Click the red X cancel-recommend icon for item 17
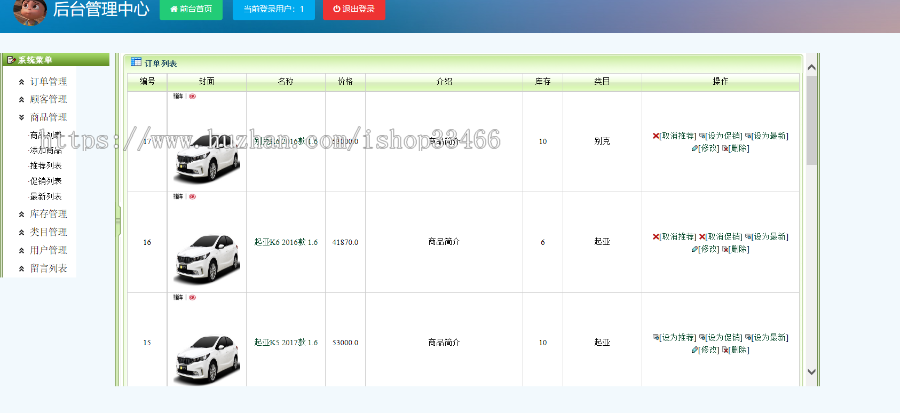Screen dimensions: 900x413 pos(655,136)
